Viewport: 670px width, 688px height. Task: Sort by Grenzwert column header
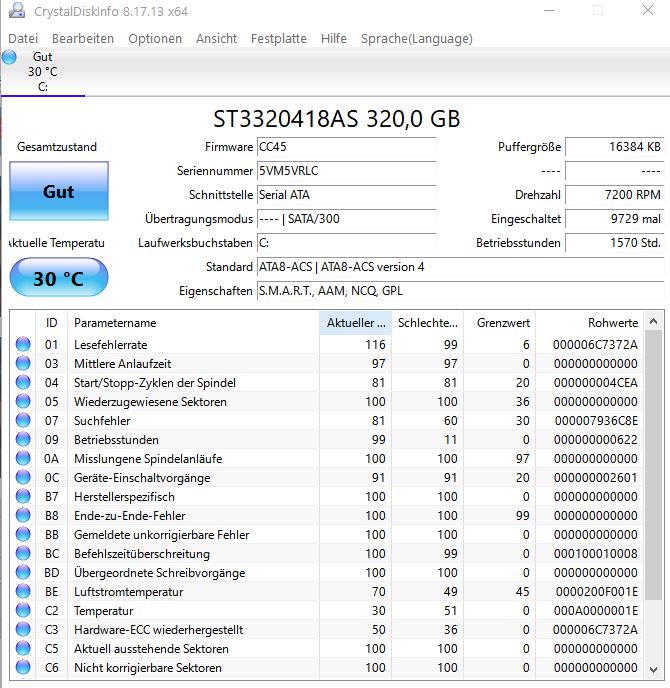[x=500, y=323]
